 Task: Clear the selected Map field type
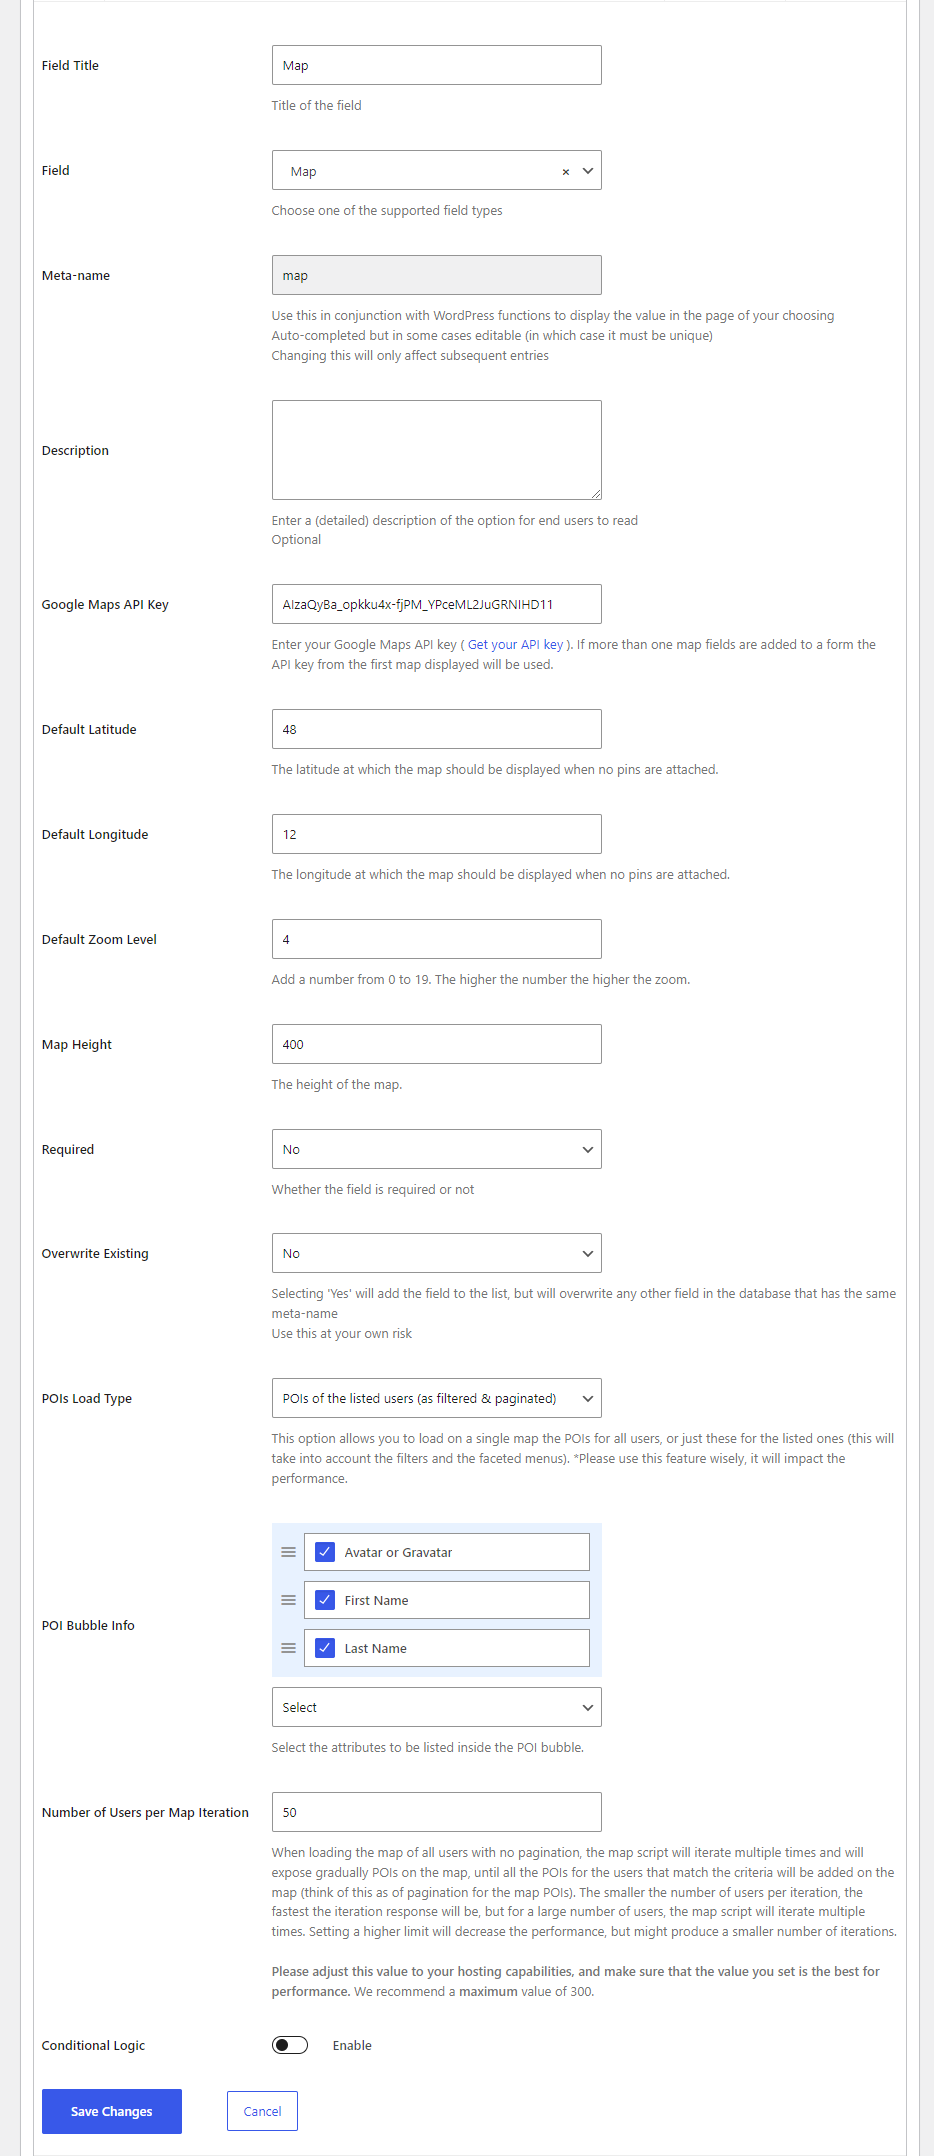click(565, 172)
